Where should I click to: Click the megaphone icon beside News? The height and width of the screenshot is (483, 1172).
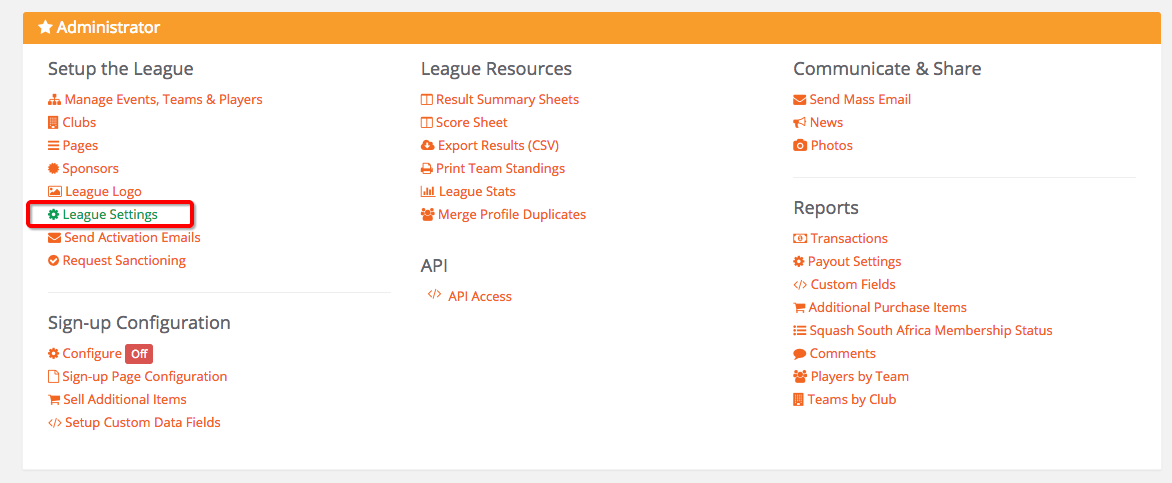pos(800,123)
